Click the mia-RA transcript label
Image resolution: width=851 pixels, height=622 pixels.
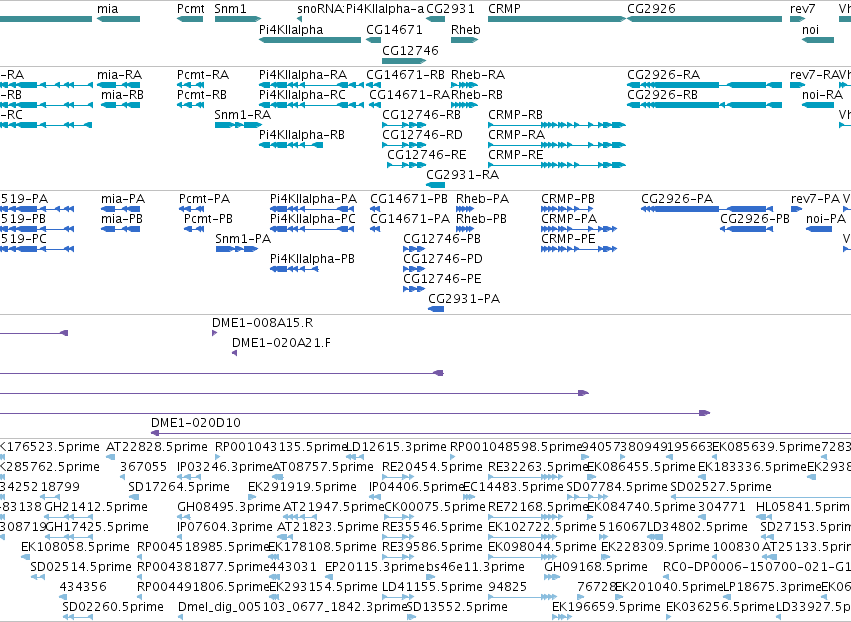(119, 74)
